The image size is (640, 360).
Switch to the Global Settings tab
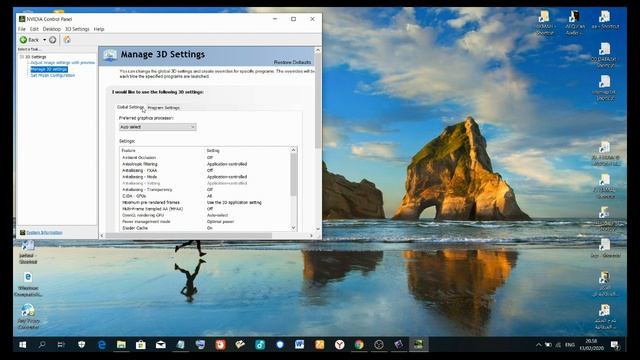131,107
